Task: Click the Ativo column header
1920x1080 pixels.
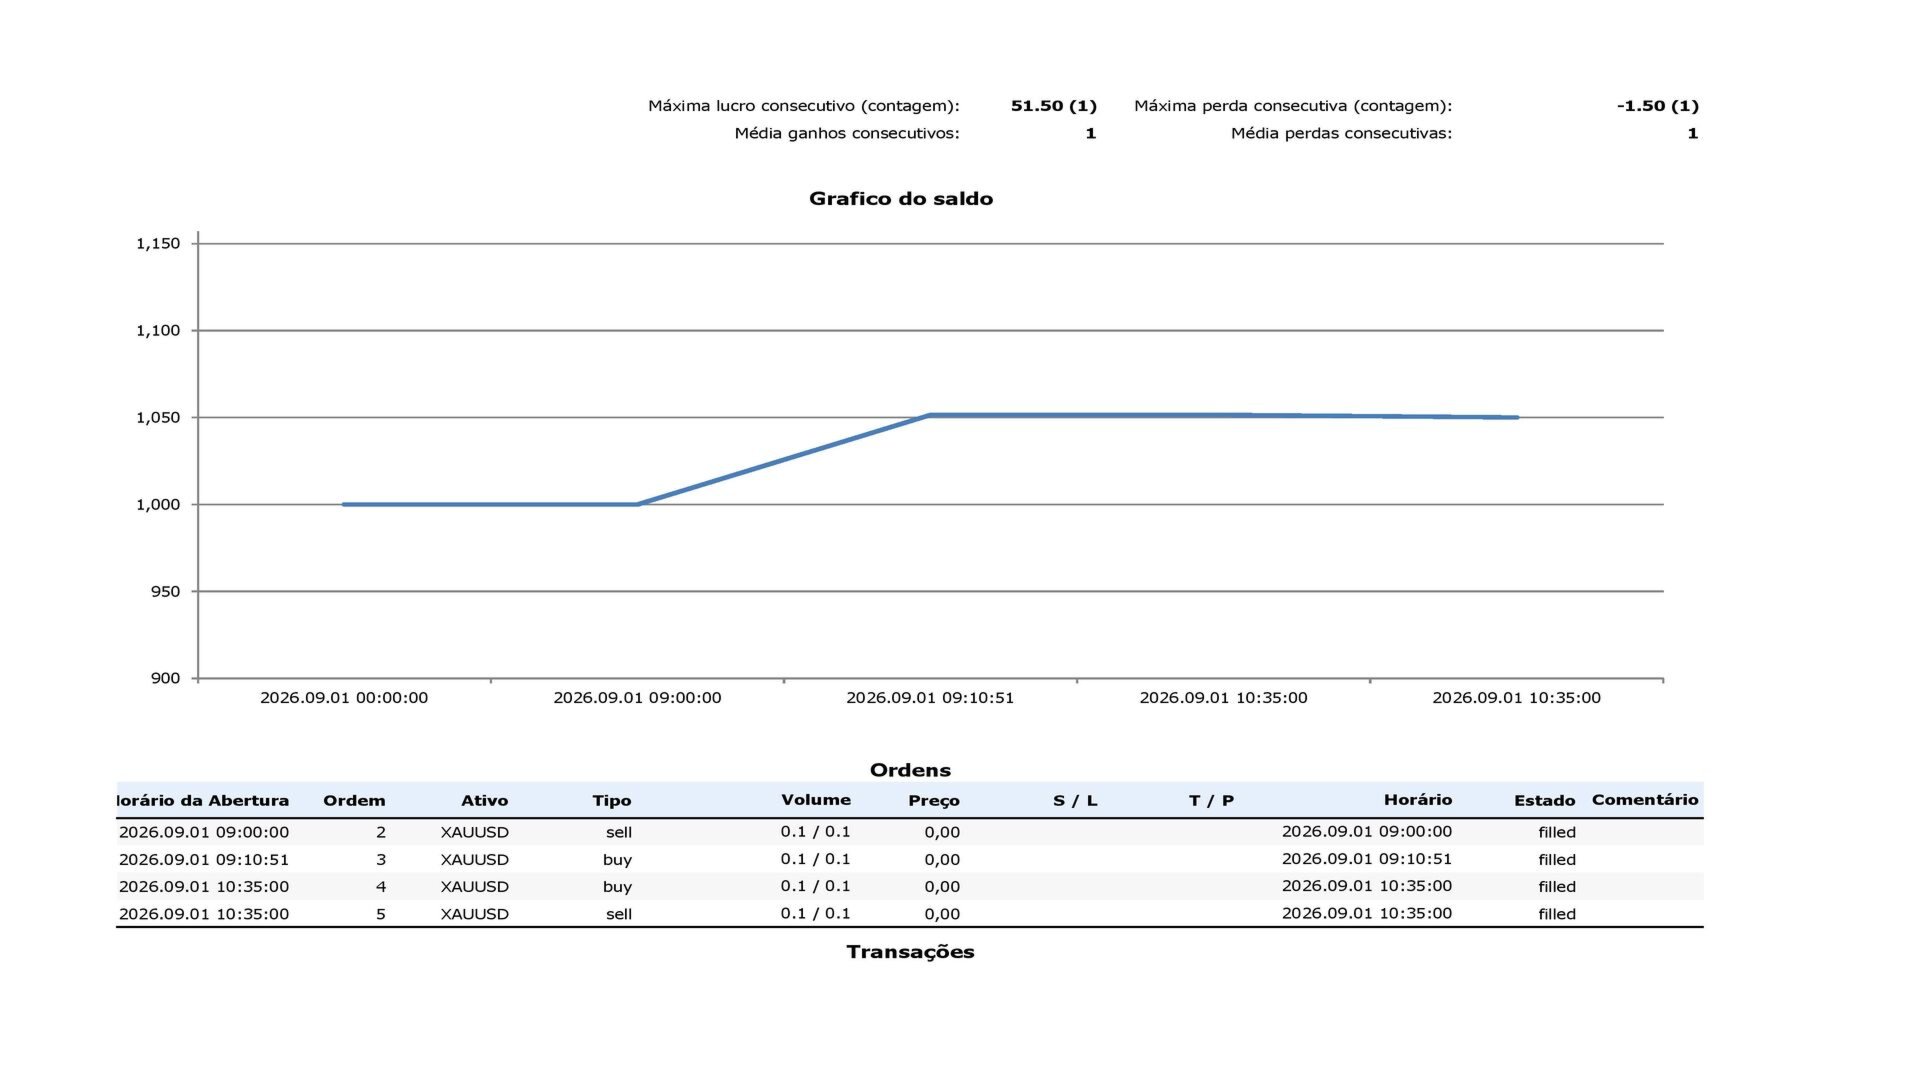Action: point(484,800)
